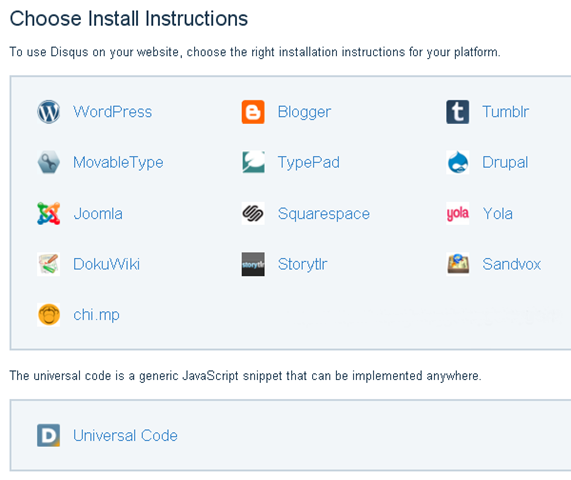Click the Drupal droplet icon

(x=458, y=162)
